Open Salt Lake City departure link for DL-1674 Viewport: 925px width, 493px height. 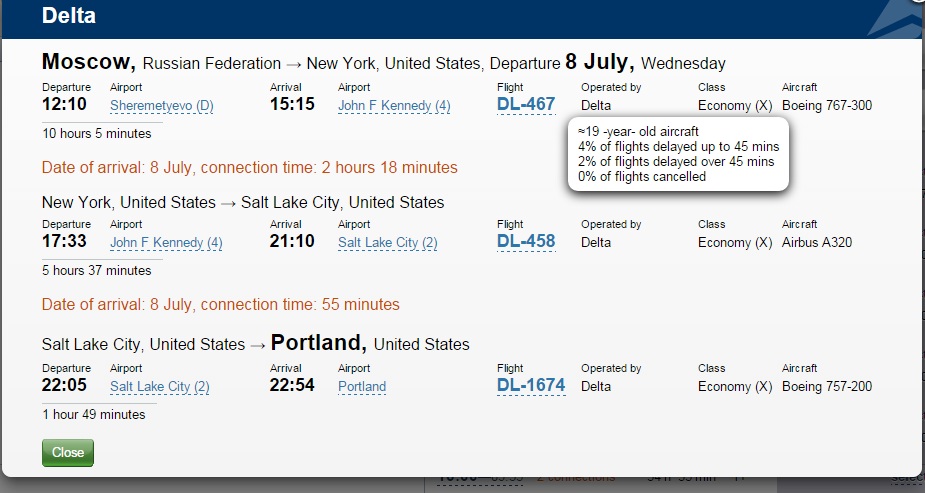pos(159,387)
